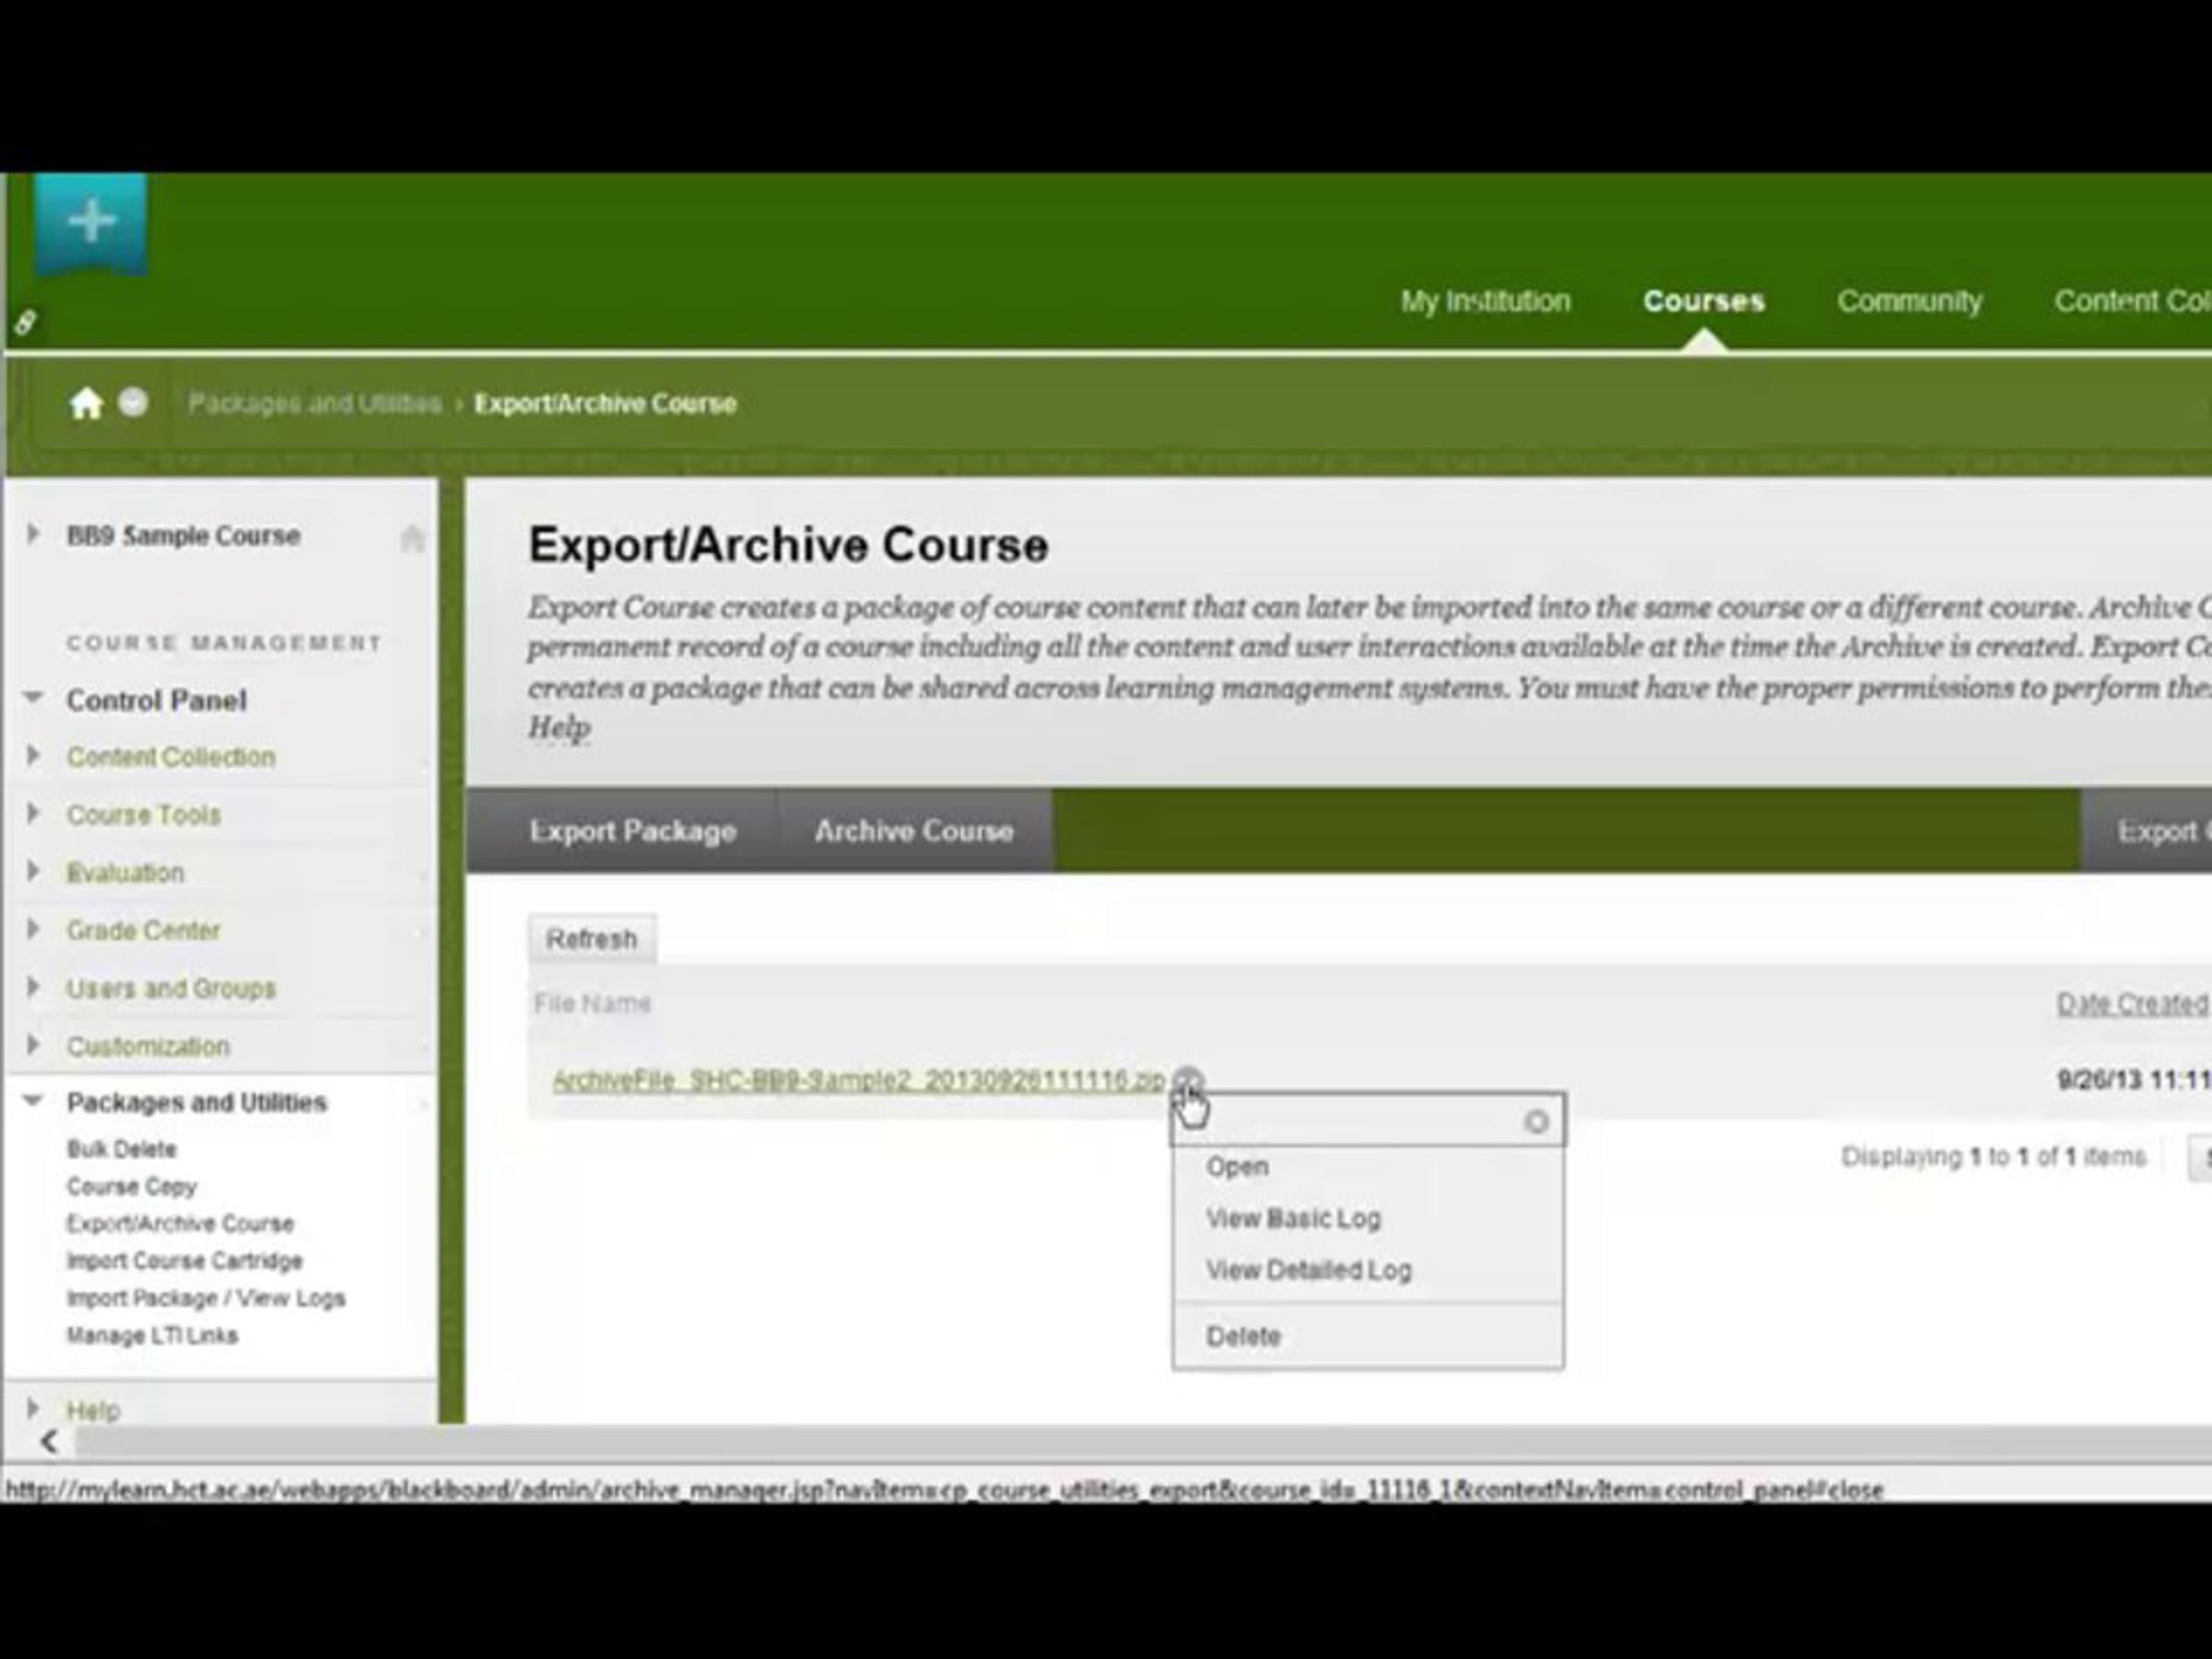This screenshot has height=1659, width=2212.
Task: Click the Export button at toolbar right edge
Action: pos(2147,831)
